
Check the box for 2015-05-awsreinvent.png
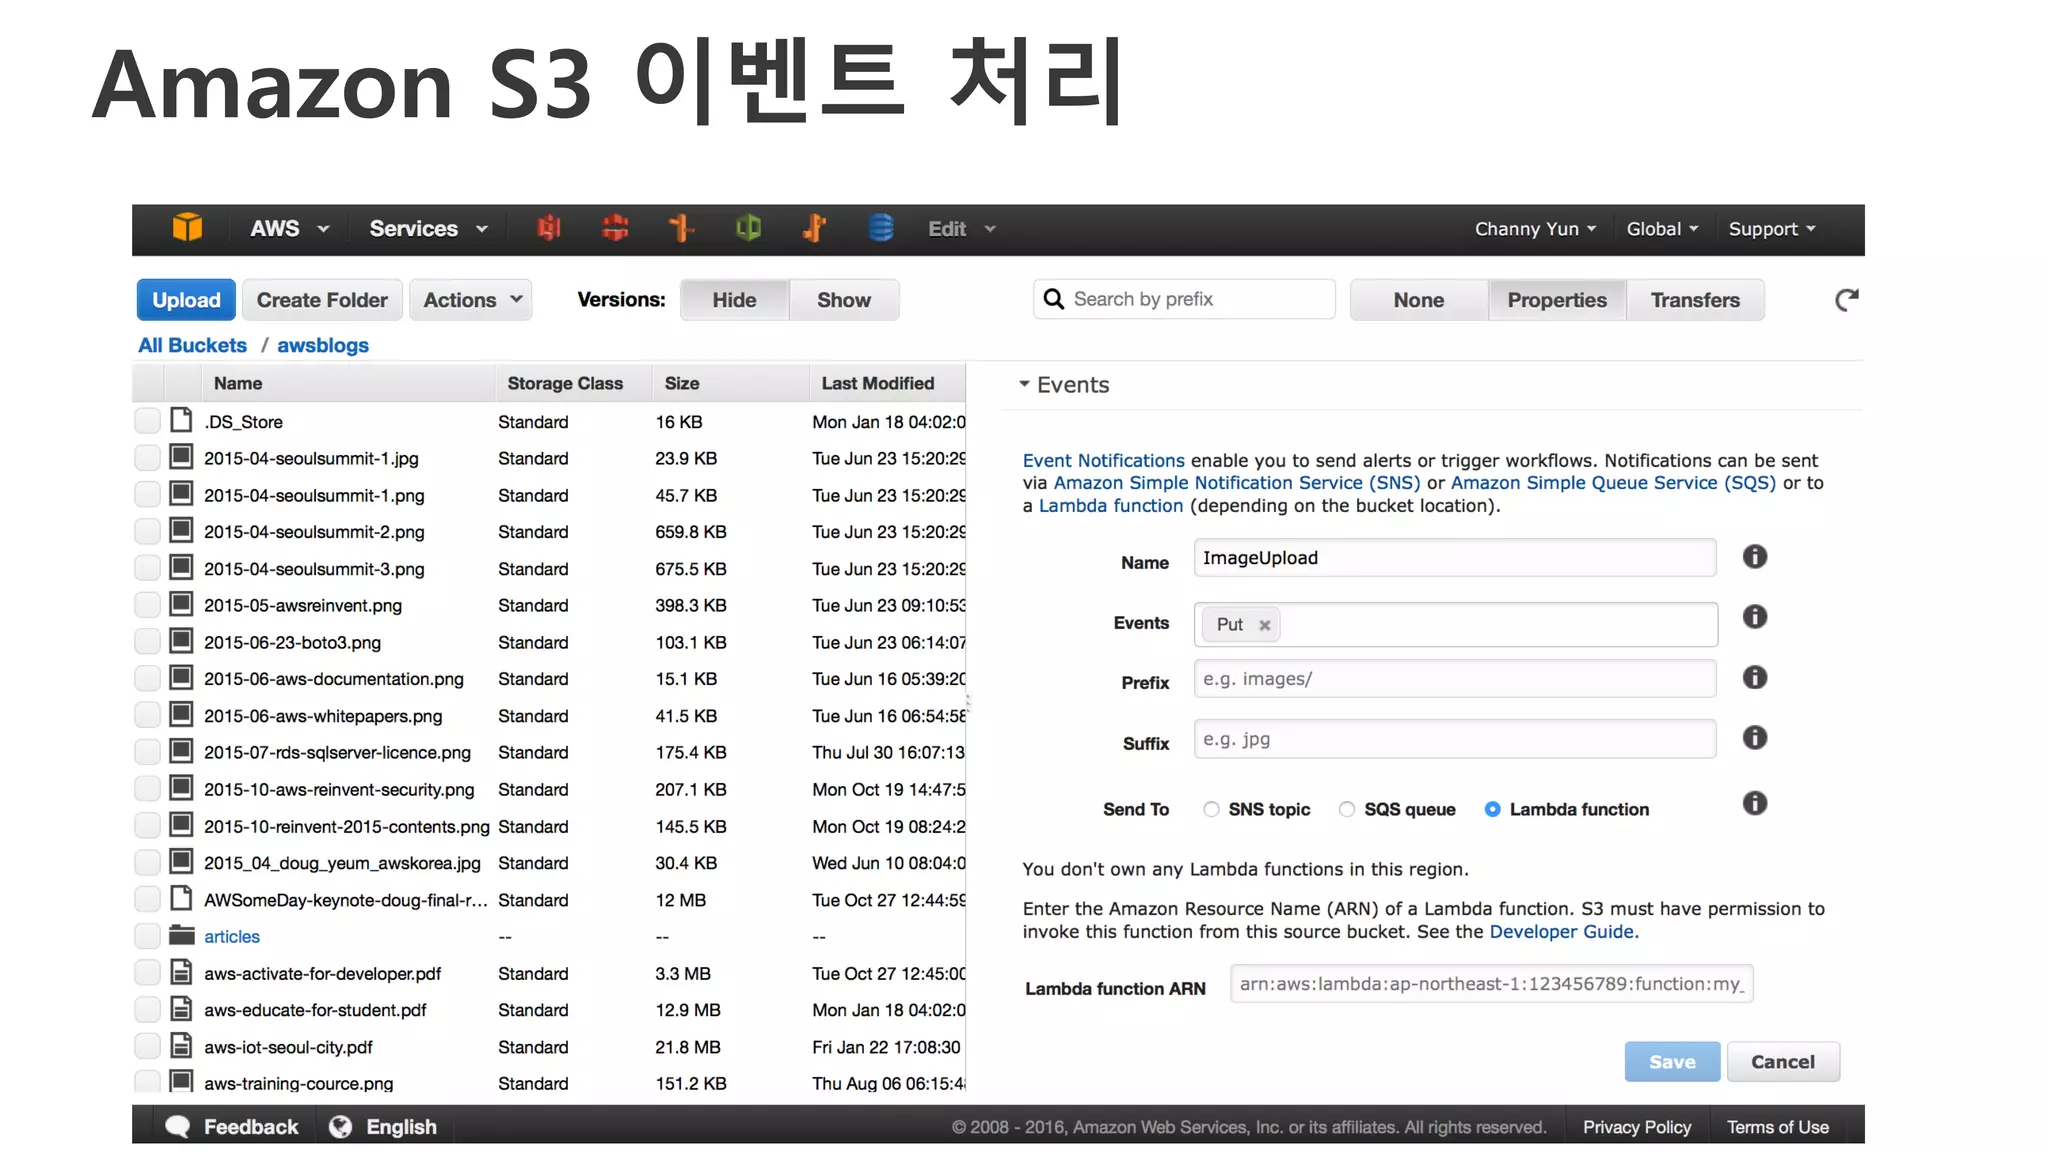click(147, 605)
